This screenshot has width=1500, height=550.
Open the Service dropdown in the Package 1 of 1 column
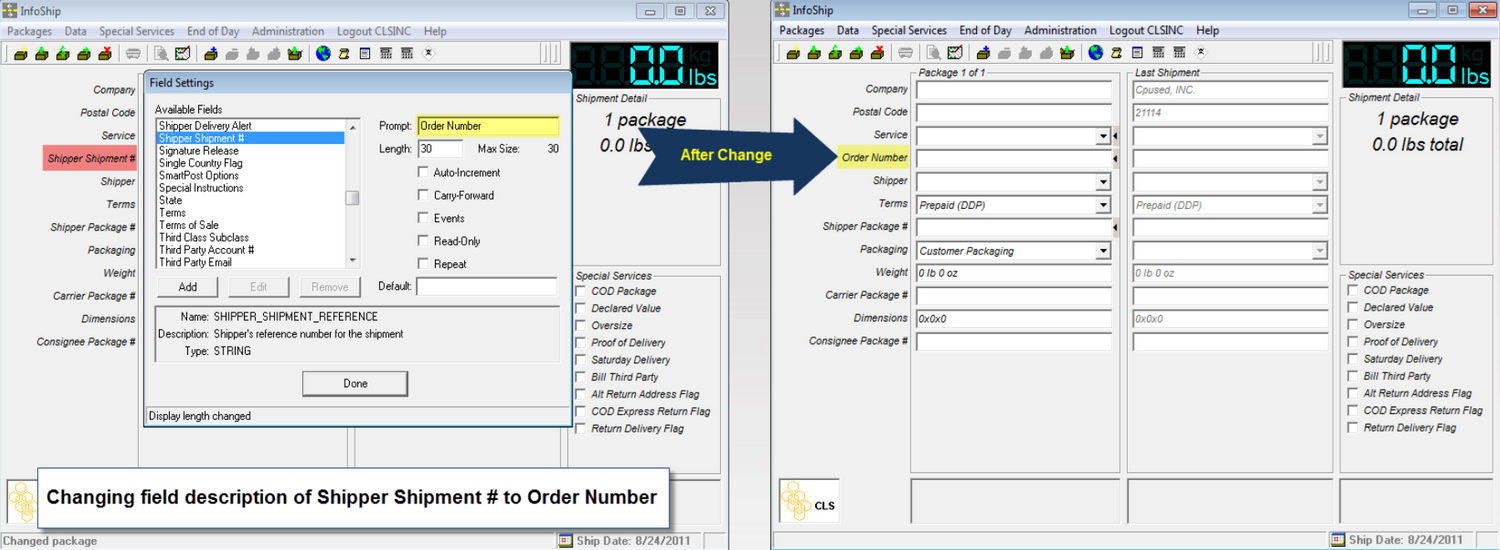click(1103, 136)
